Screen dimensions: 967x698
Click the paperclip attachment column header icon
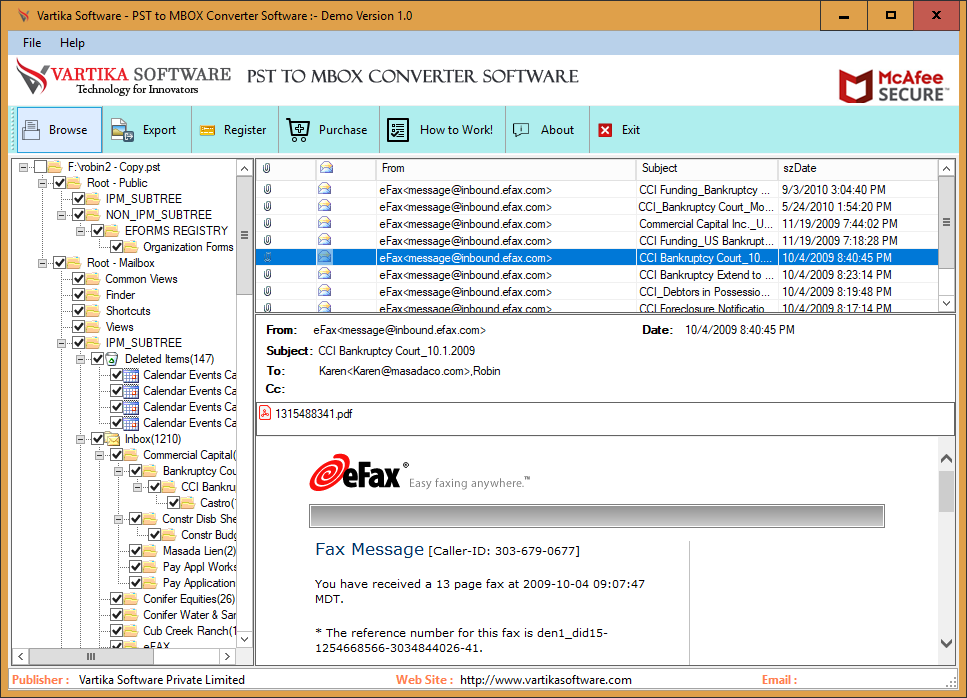[x=267, y=168]
